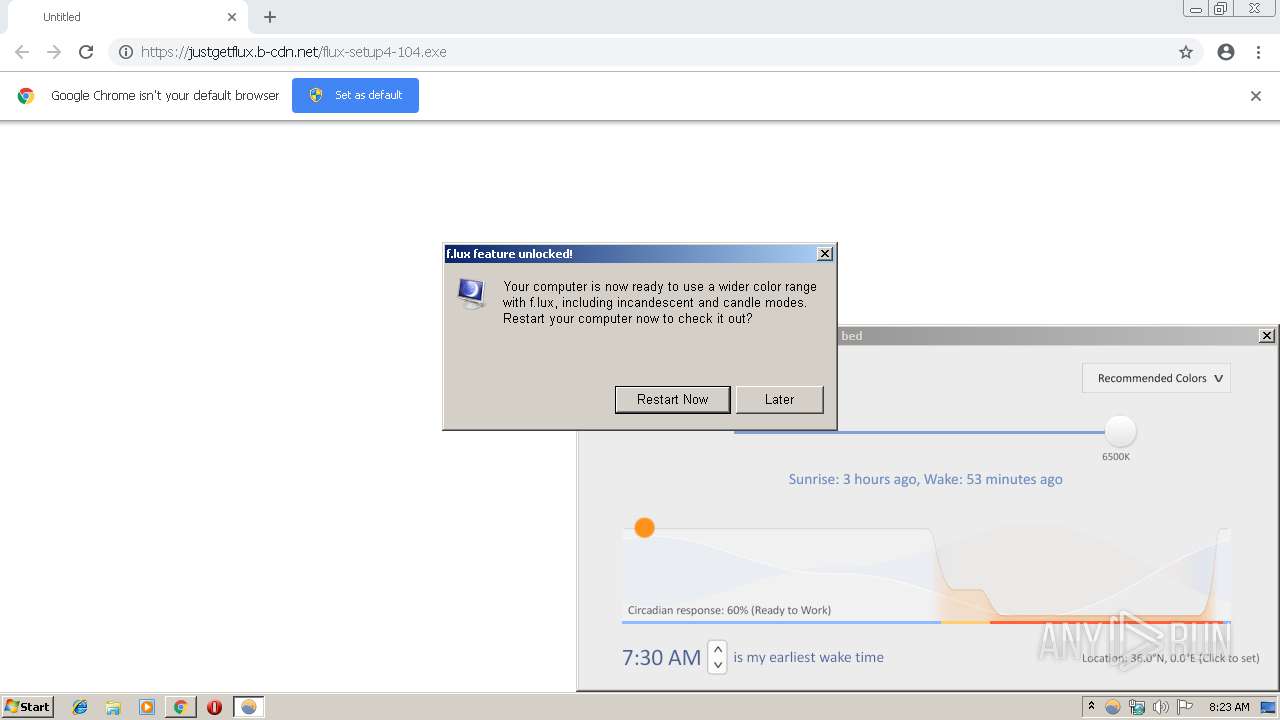Click the Restart Now button
The width and height of the screenshot is (1280, 720).
[x=672, y=399]
